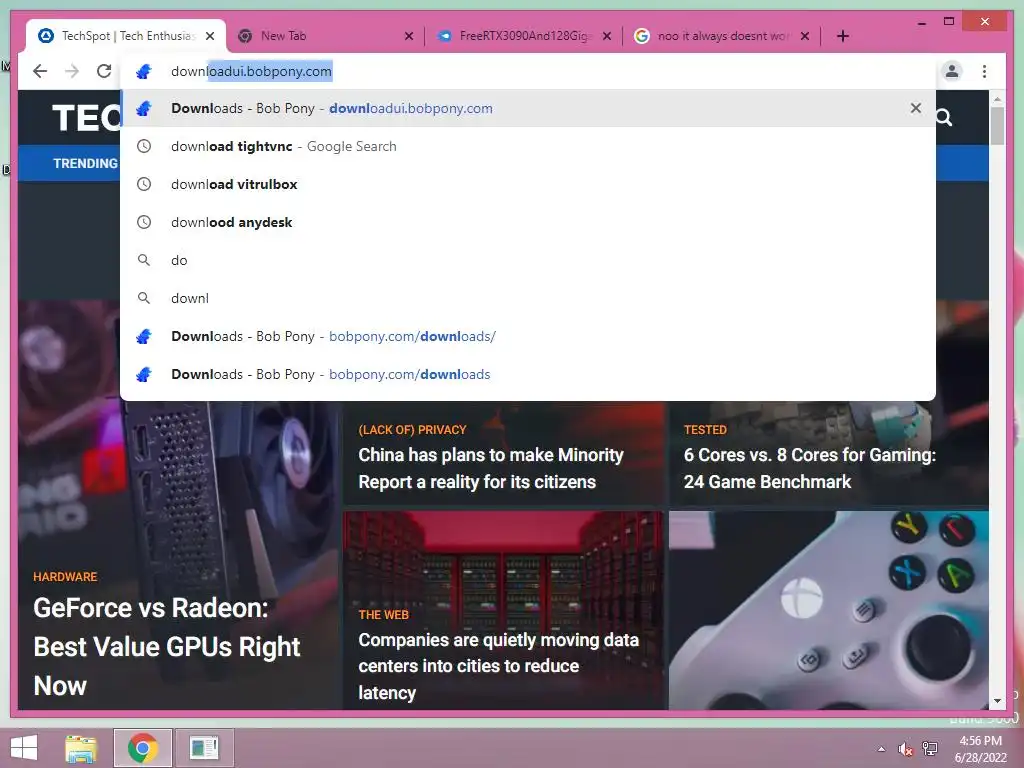The width and height of the screenshot is (1024, 768).
Task: Choose the 'download vitrulbox' history suggestion
Action: pos(528,184)
